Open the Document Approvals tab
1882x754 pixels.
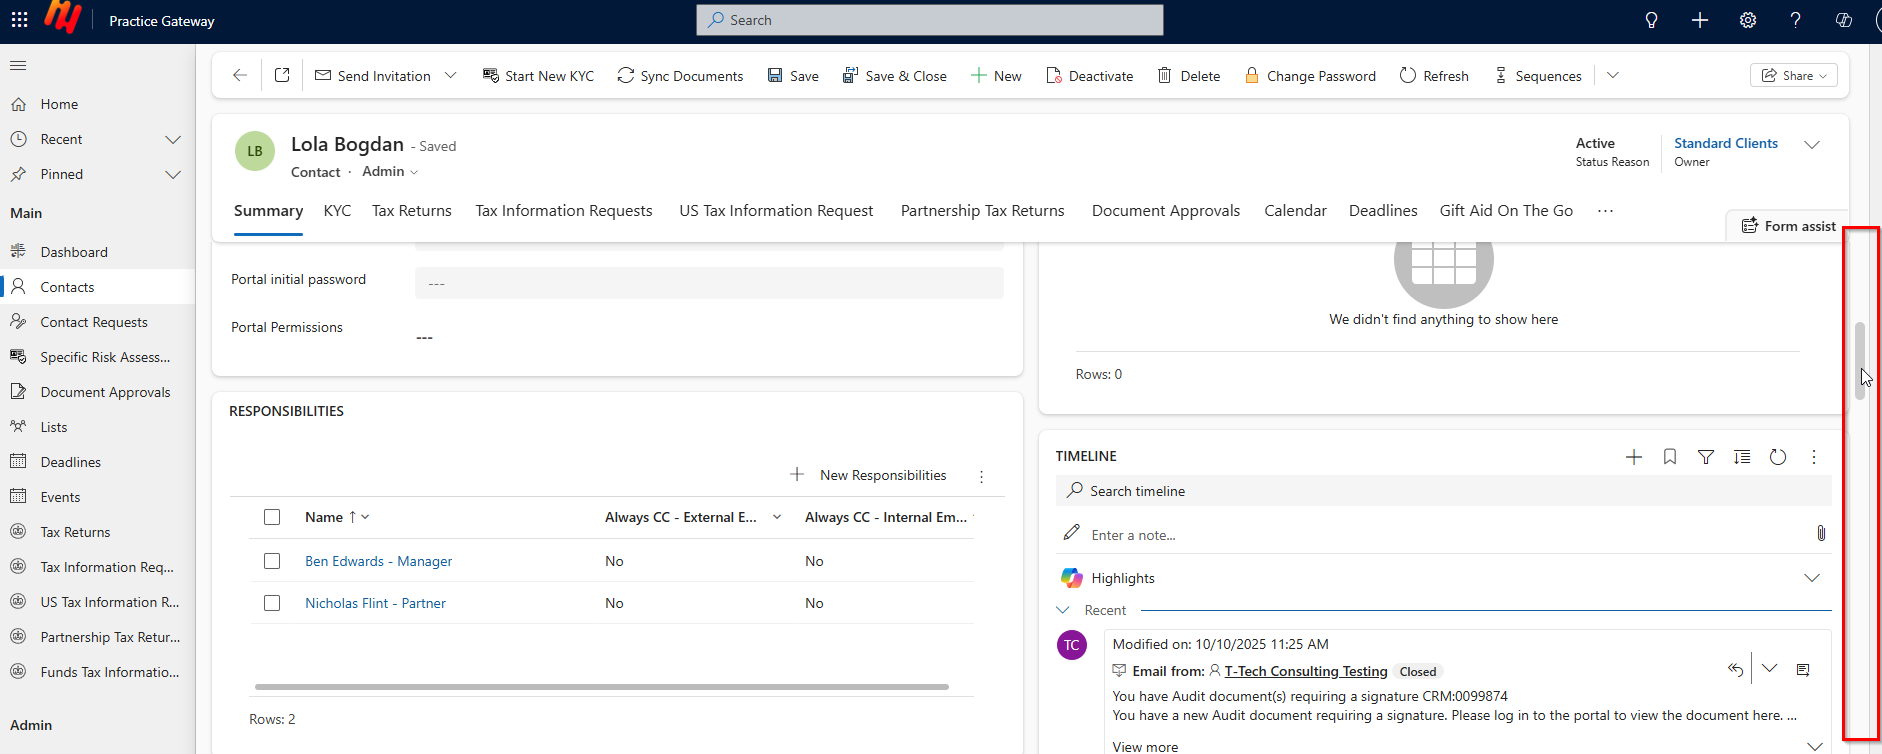[x=1166, y=211]
